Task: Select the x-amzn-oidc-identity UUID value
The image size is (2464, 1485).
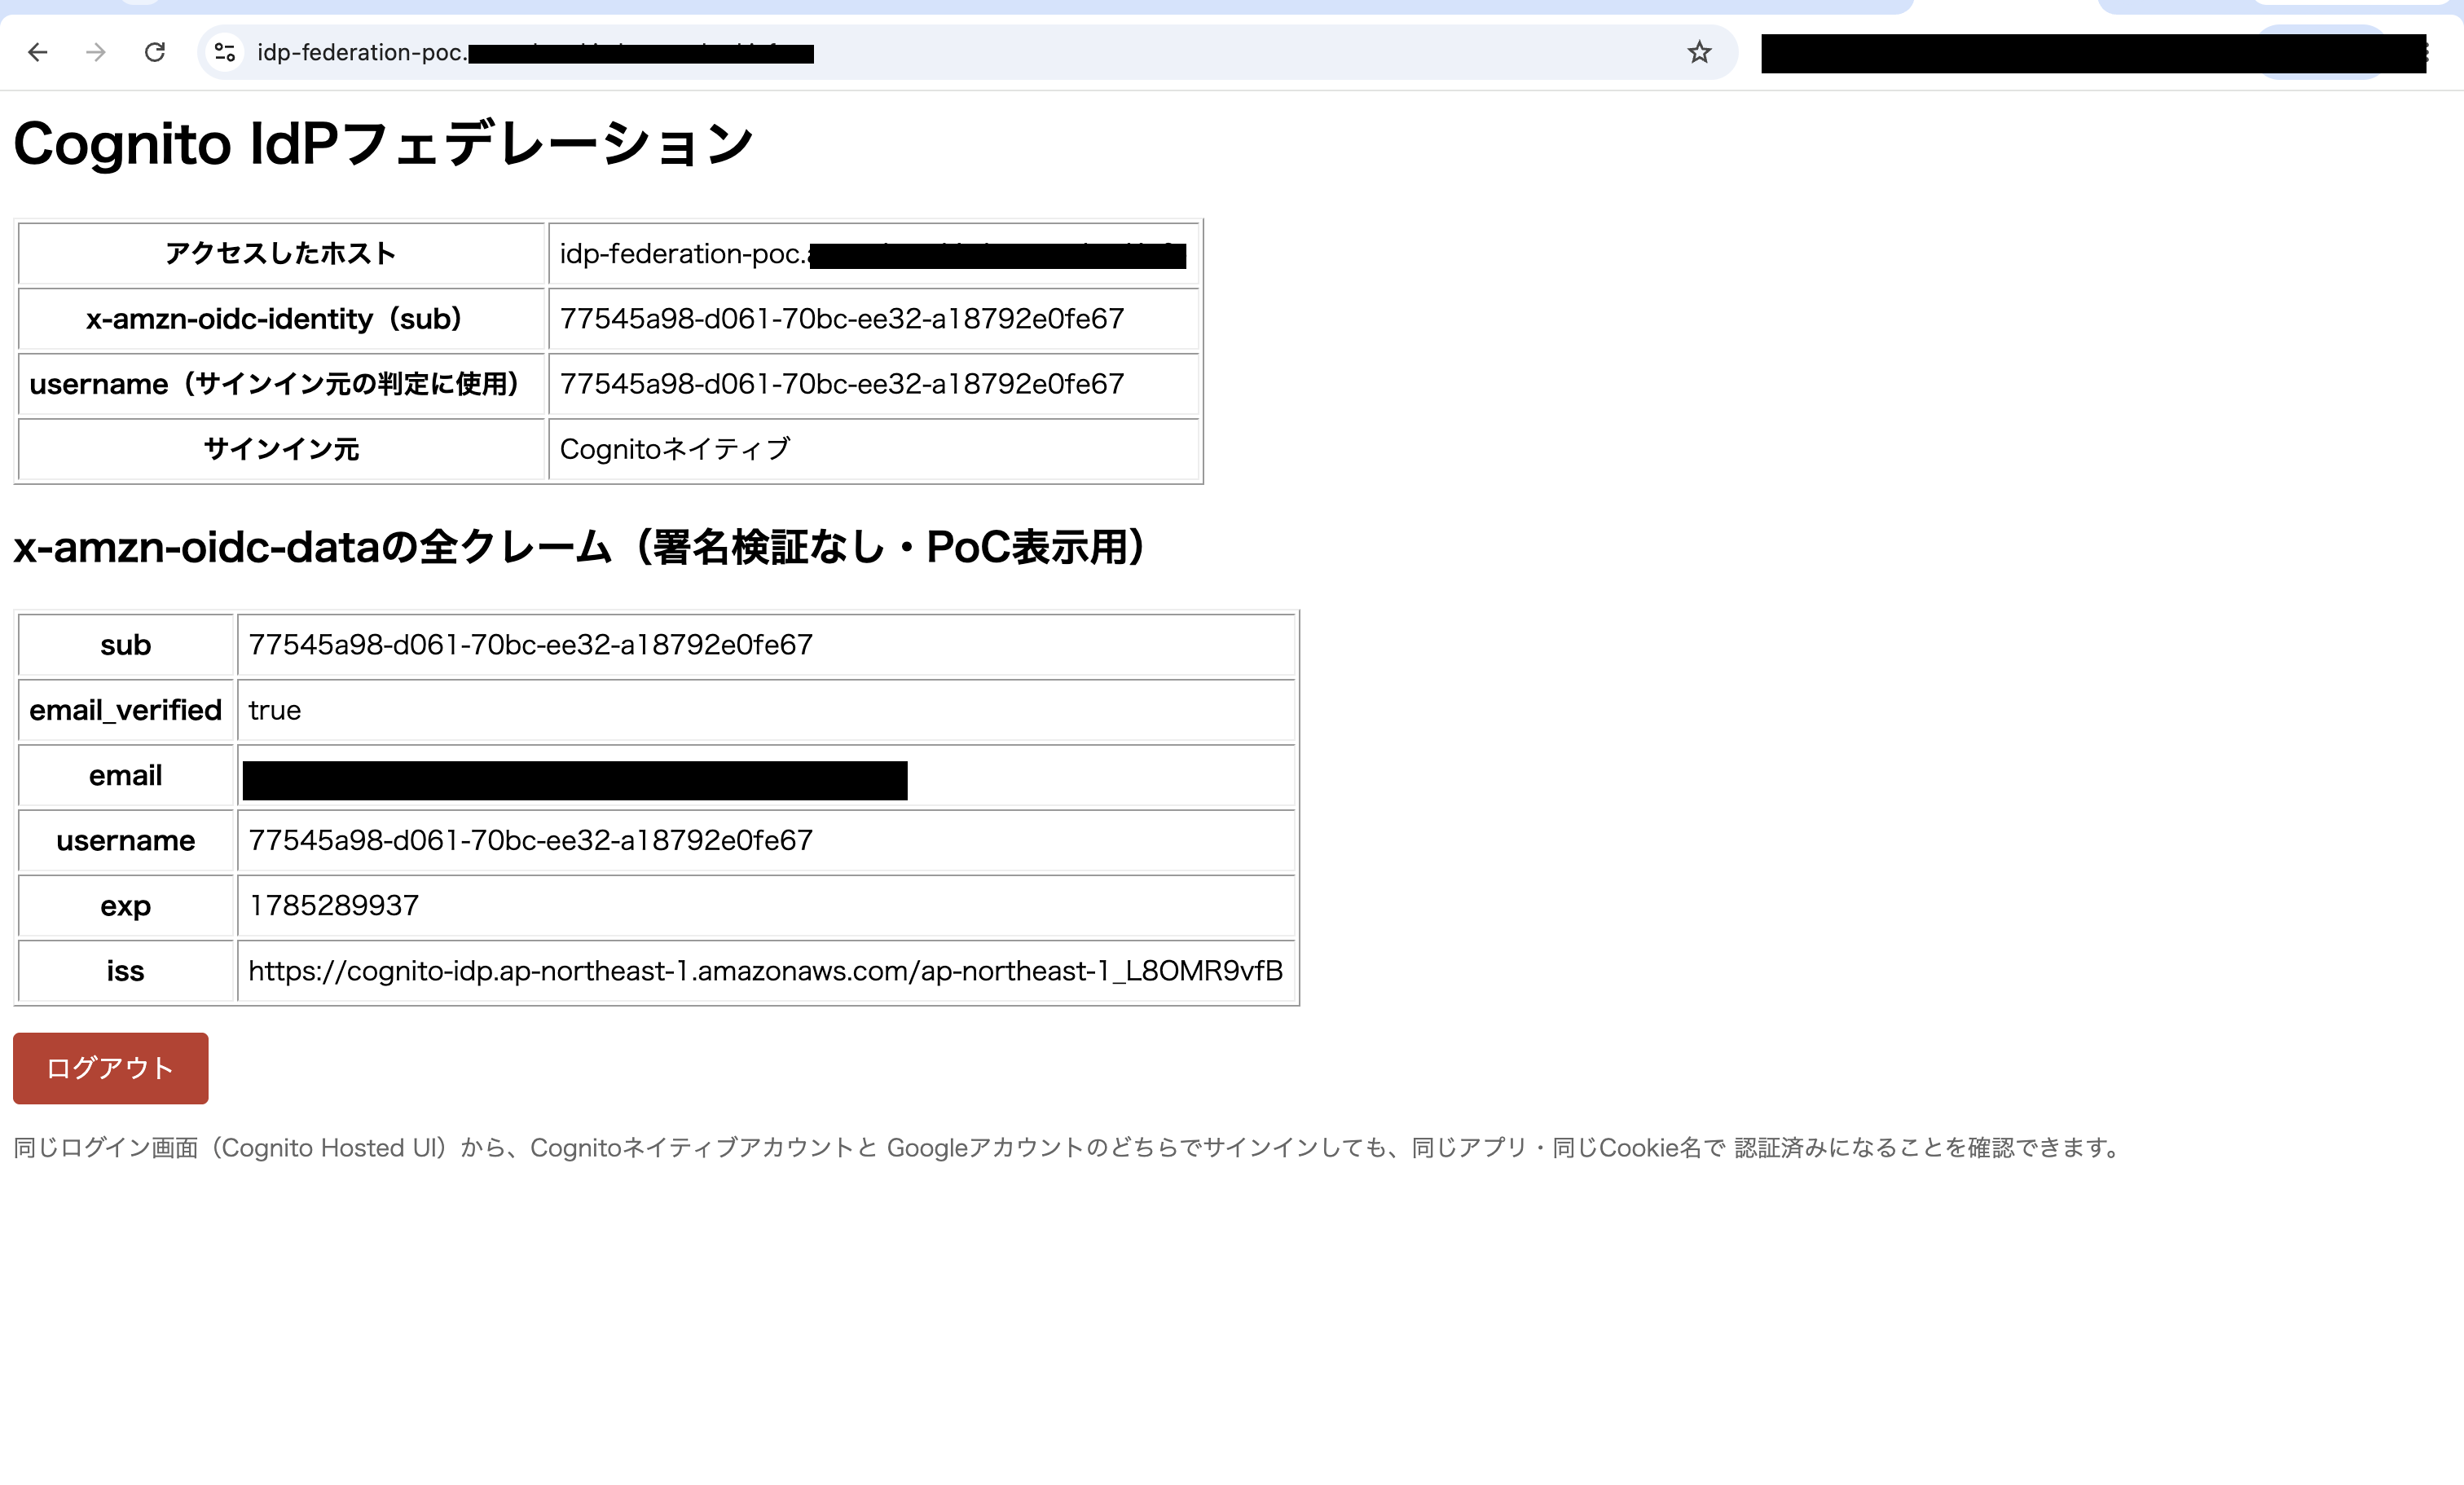Action: point(842,319)
